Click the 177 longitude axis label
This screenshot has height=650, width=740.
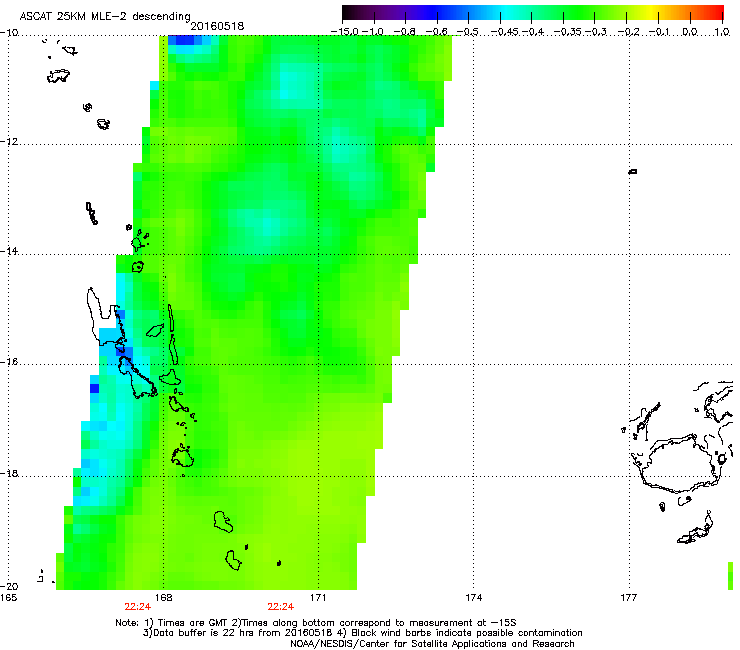click(629, 598)
